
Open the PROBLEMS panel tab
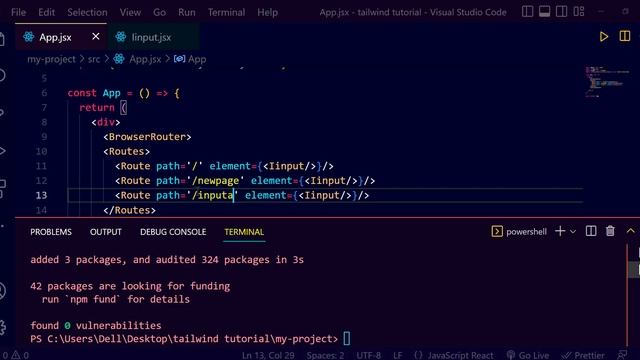click(51, 232)
